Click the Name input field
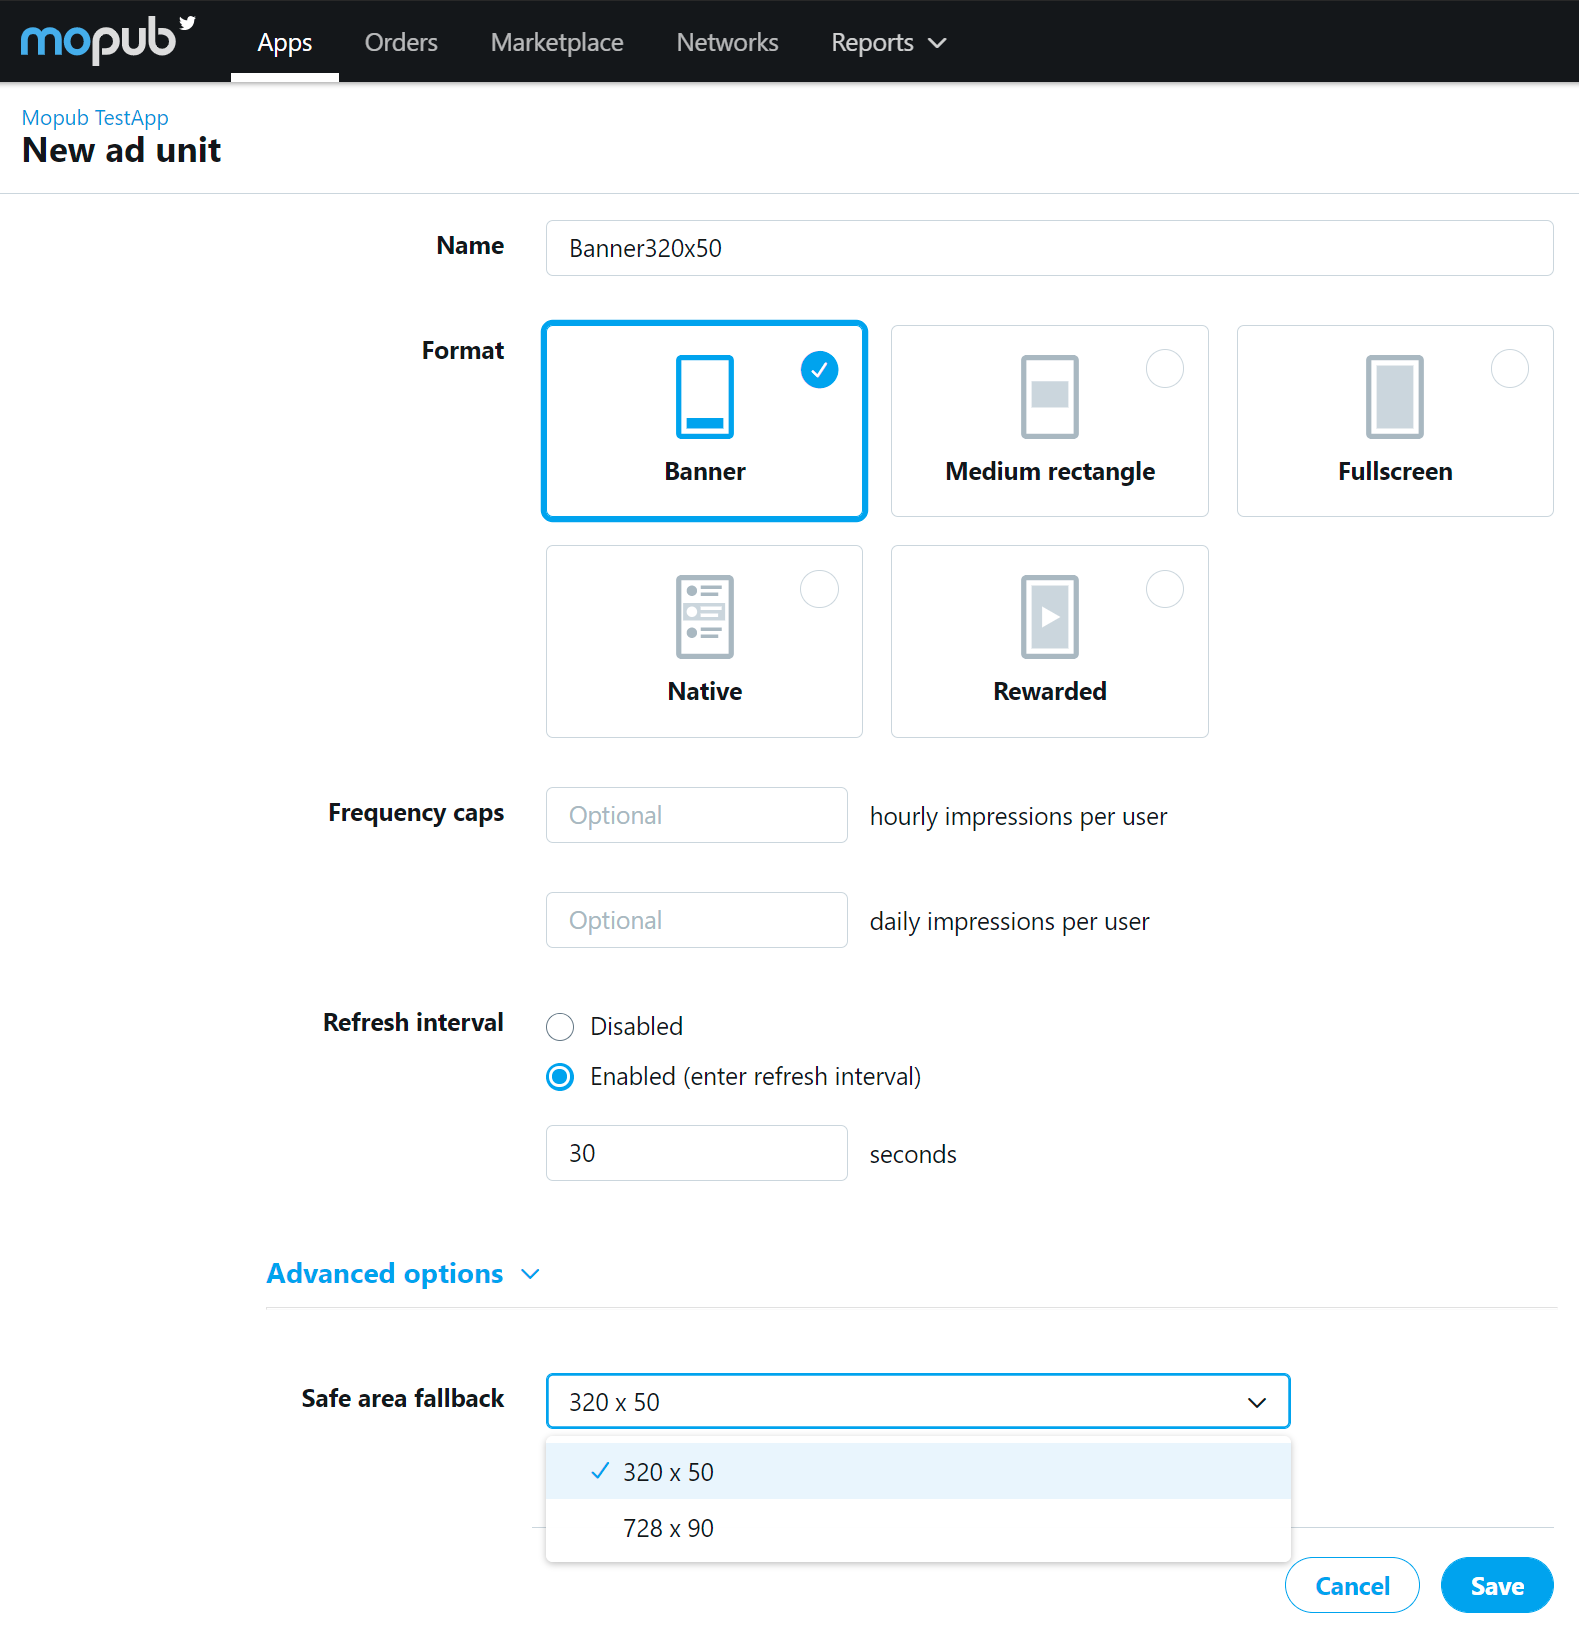Viewport: 1579px width, 1632px height. (x=1050, y=248)
